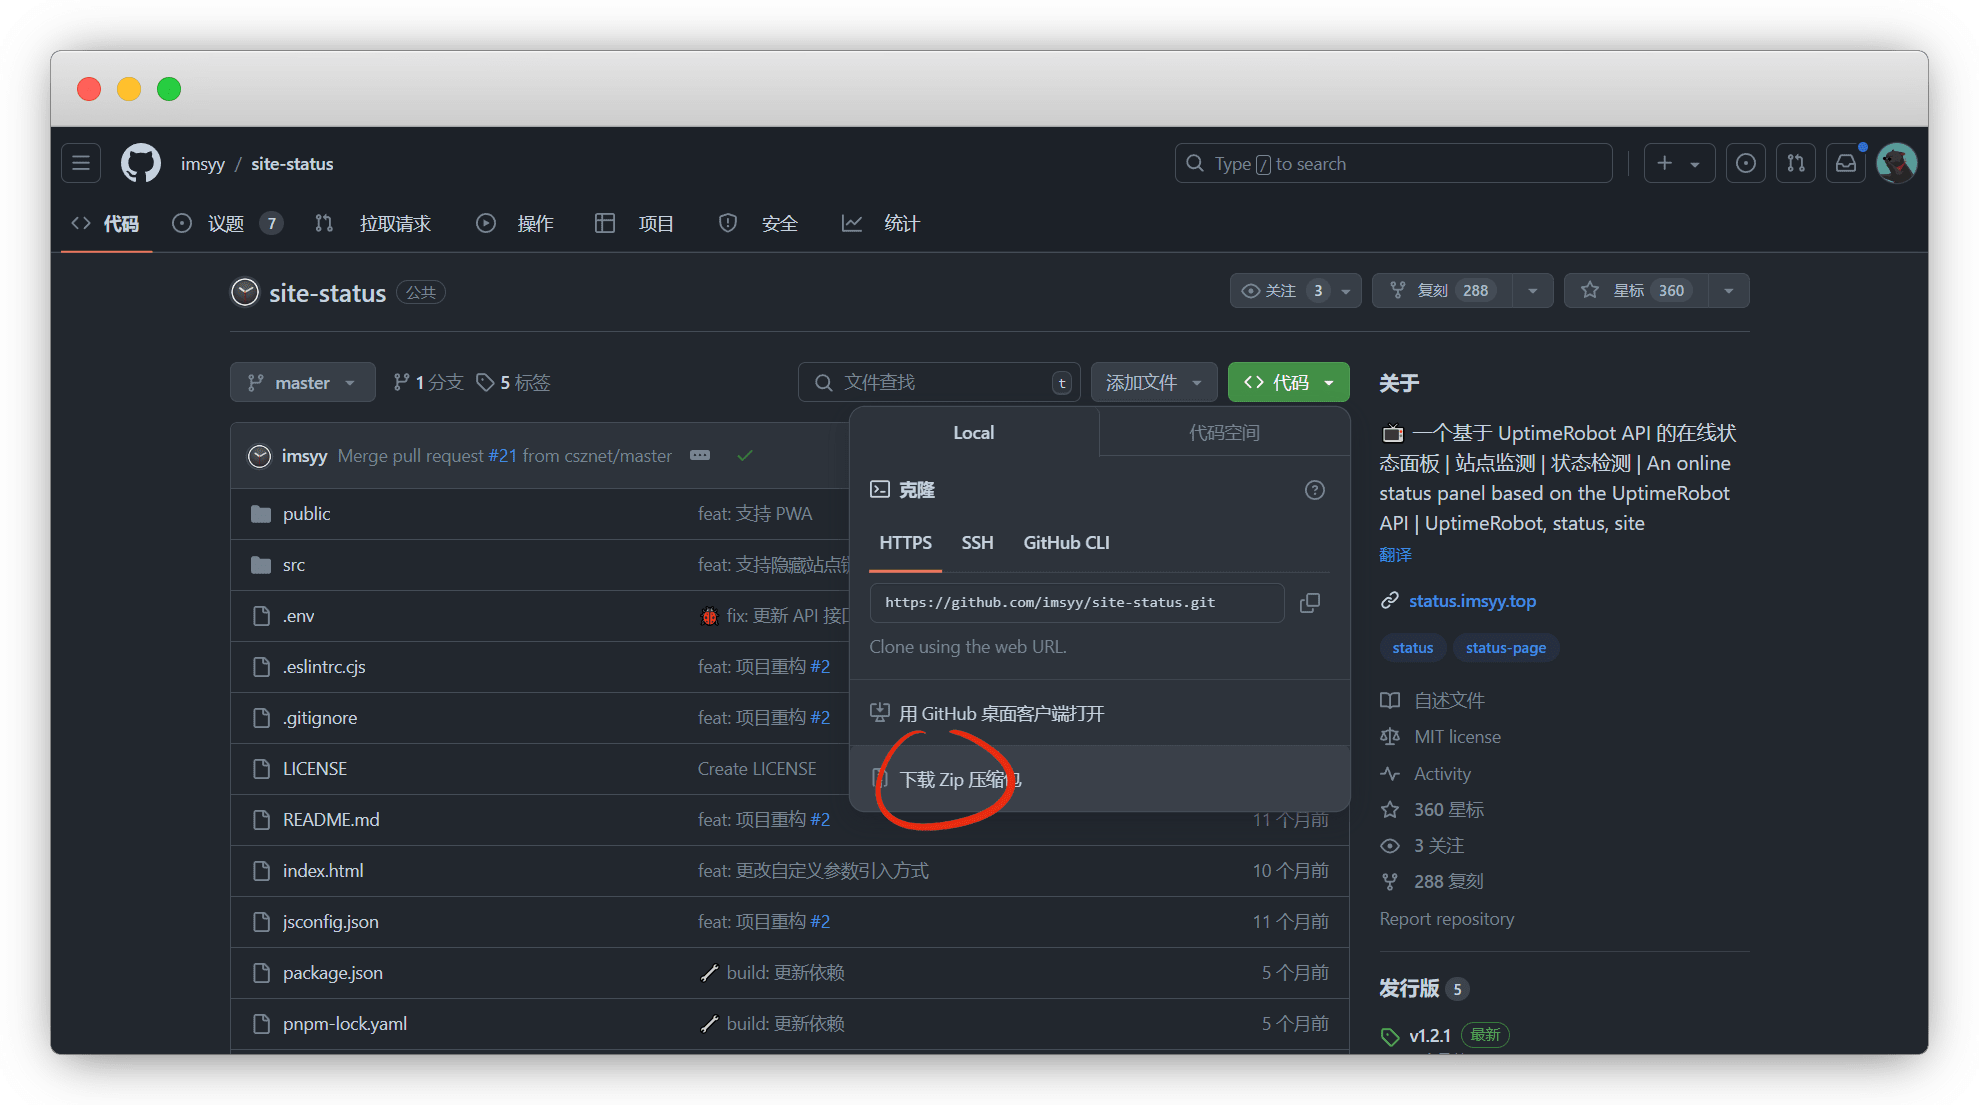
Task: Switch to the 拉取请求 tab
Action: (373, 224)
